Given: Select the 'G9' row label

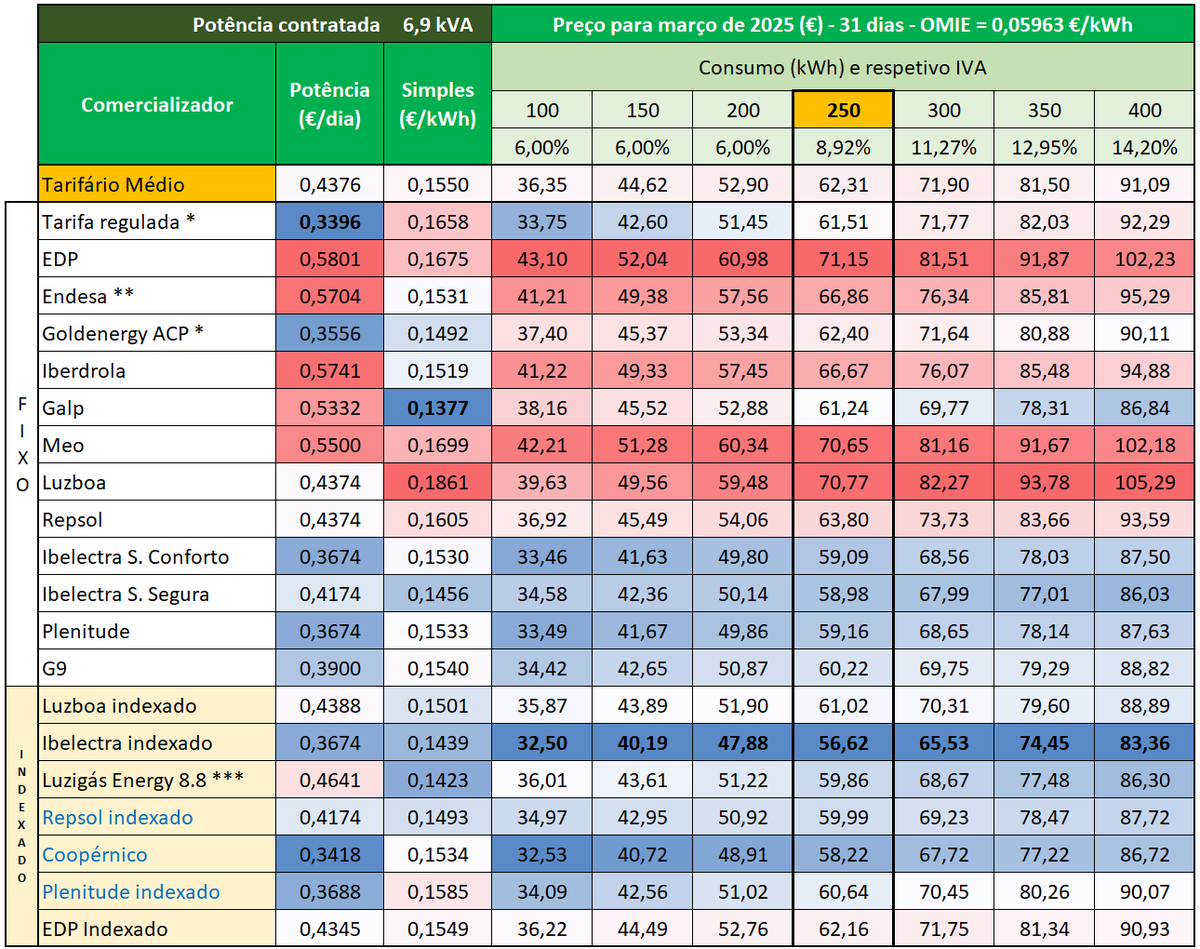Looking at the screenshot, I should click(x=157, y=669).
